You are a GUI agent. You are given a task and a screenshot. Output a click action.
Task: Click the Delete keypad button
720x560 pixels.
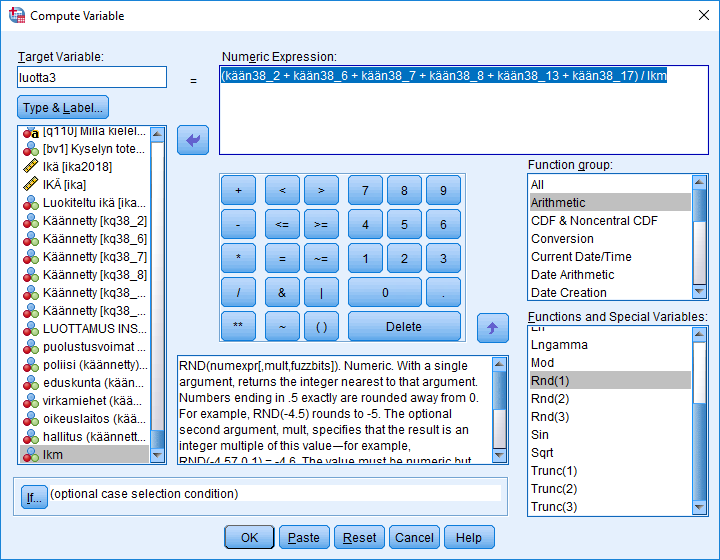[404, 326]
